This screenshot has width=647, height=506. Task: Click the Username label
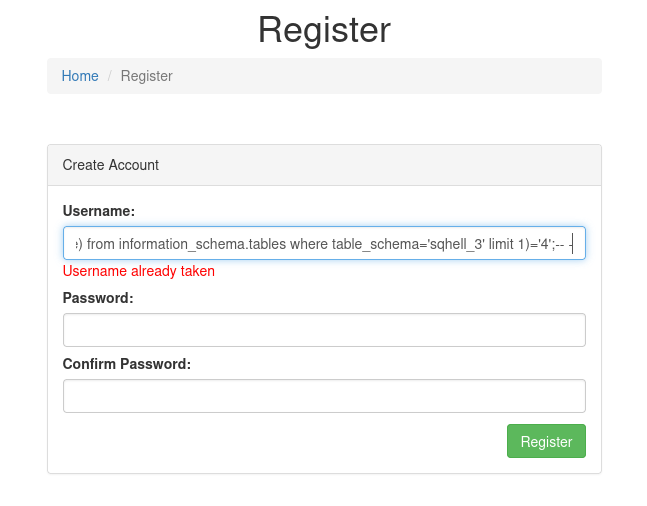click(99, 211)
